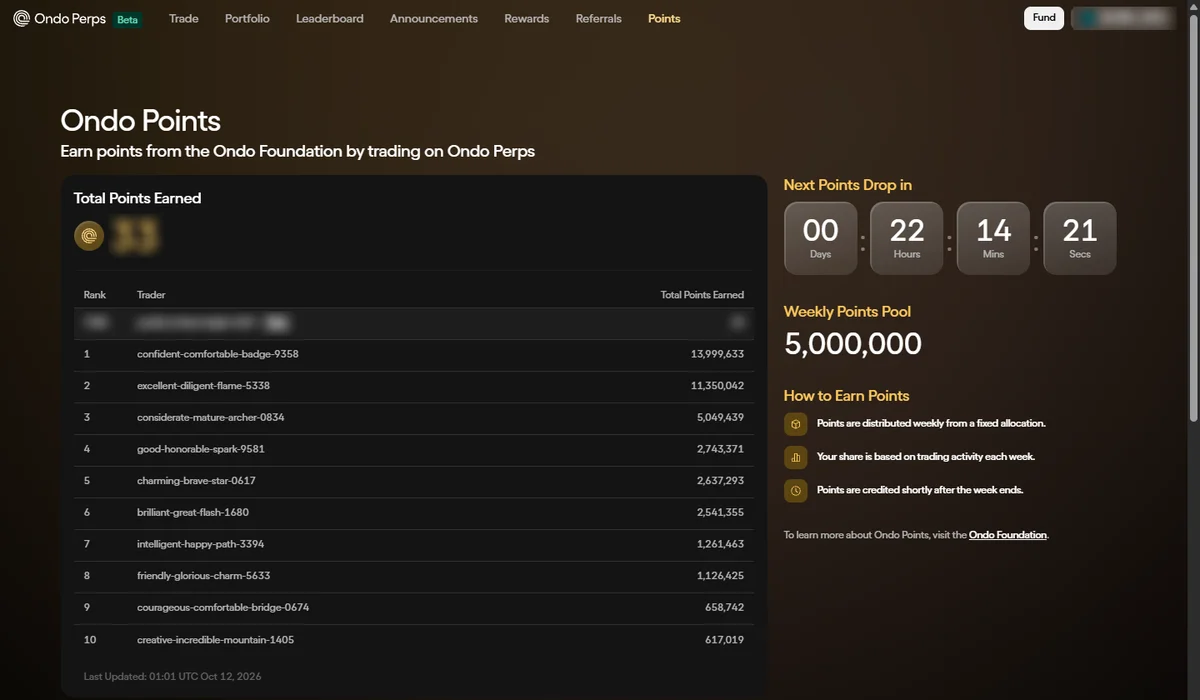This screenshot has height=700, width=1200.
Task: Open the Portfolio tab
Action: pyautogui.click(x=247, y=19)
